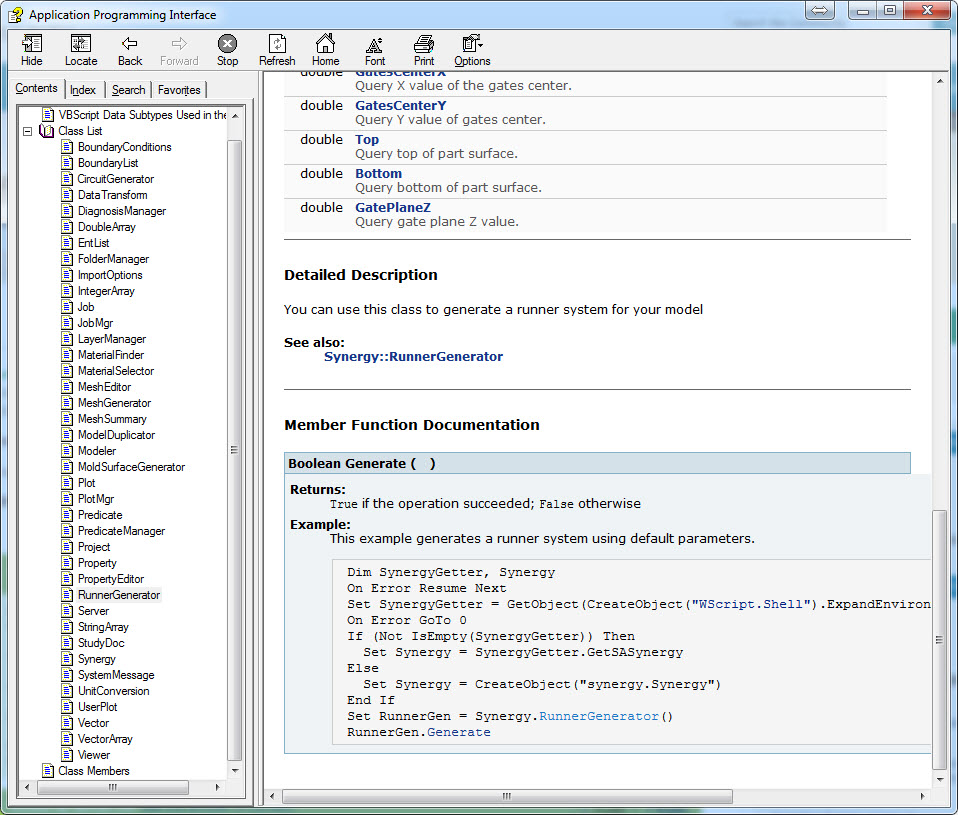The height and width of the screenshot is (815, 958).
Task: Open the Home page via the Home icon
Action: pyautogui.click(x=325, y=49)
